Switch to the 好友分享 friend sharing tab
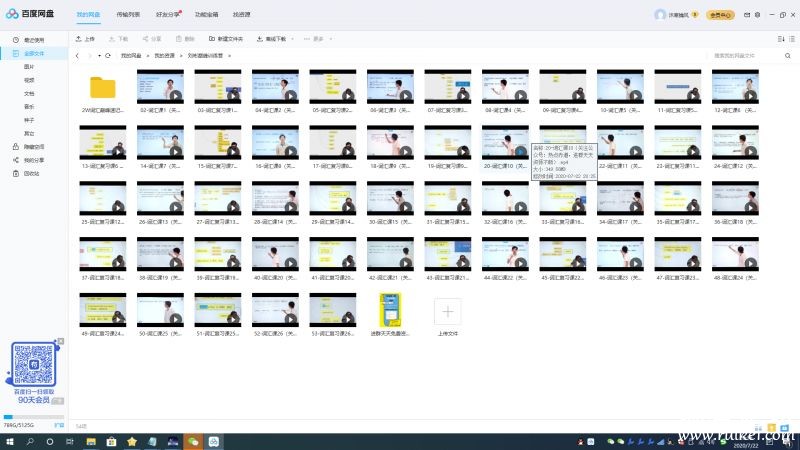This screenshot has height=450, width=800. 167,15
